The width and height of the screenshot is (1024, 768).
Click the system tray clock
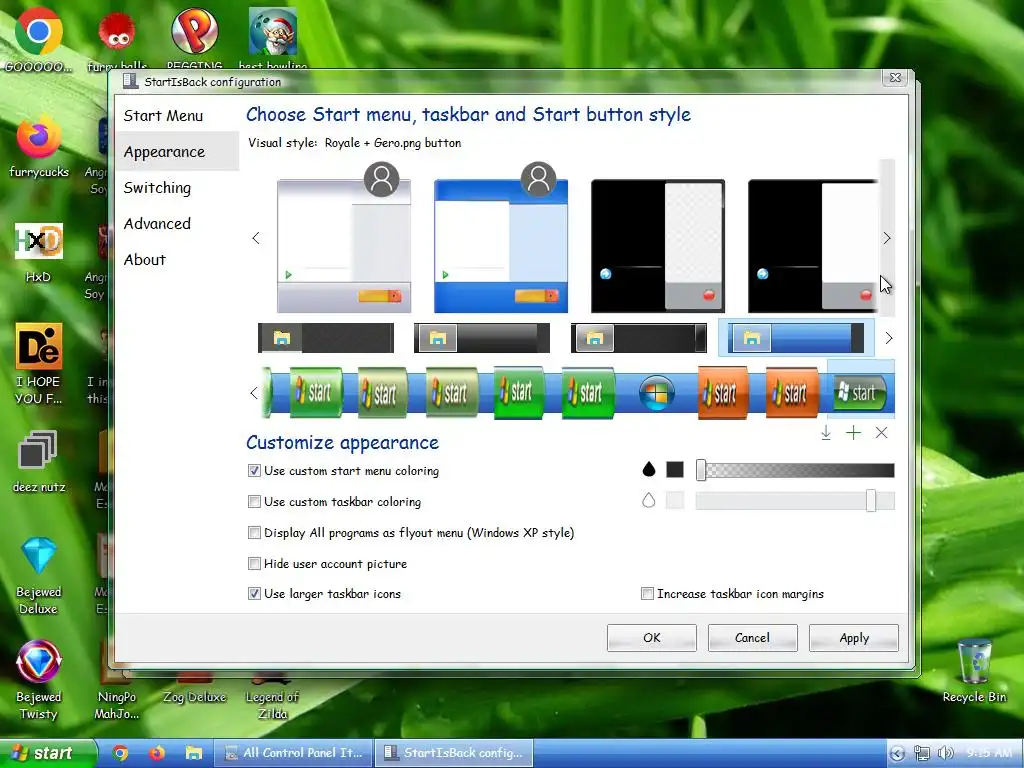[988, 753]
